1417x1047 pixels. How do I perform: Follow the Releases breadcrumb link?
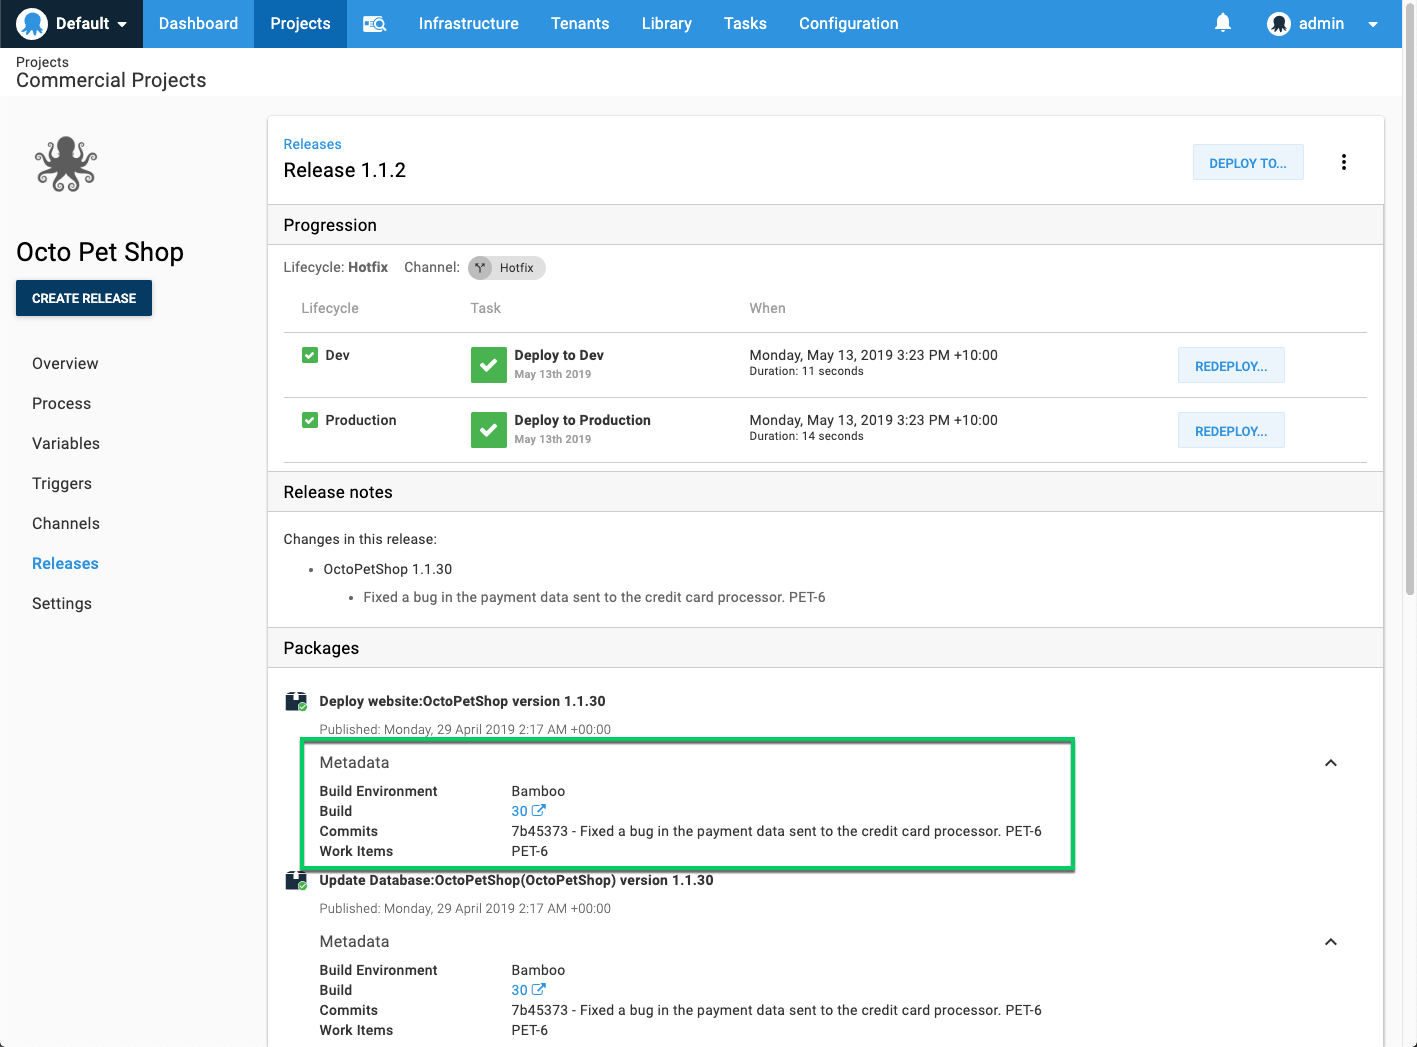pos(312,144)
